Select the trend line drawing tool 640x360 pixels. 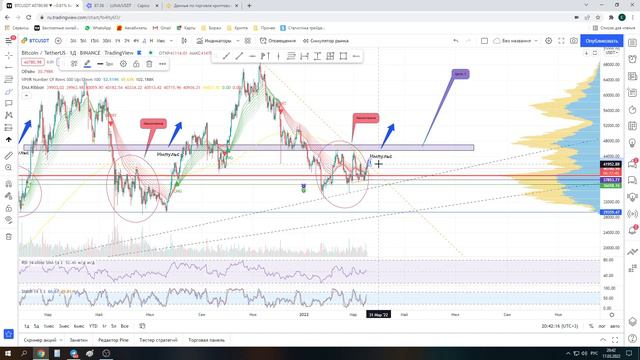click(9, 67)
